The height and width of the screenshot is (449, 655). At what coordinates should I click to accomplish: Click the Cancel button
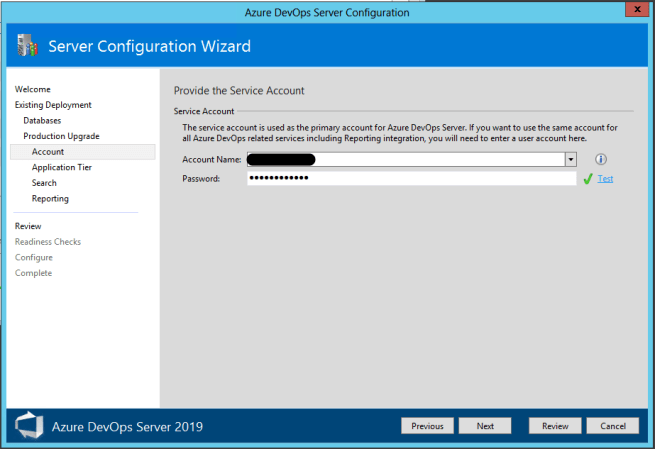coord(613,426)
